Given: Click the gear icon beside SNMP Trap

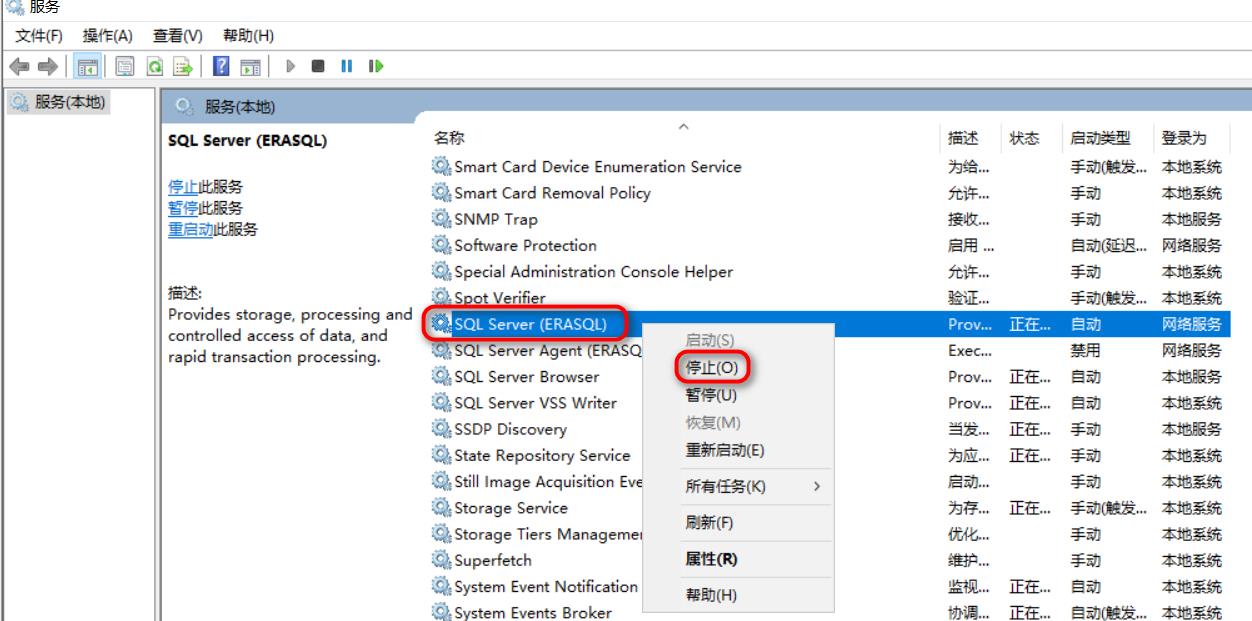Looking at the screenshot, I should point(441,220).
